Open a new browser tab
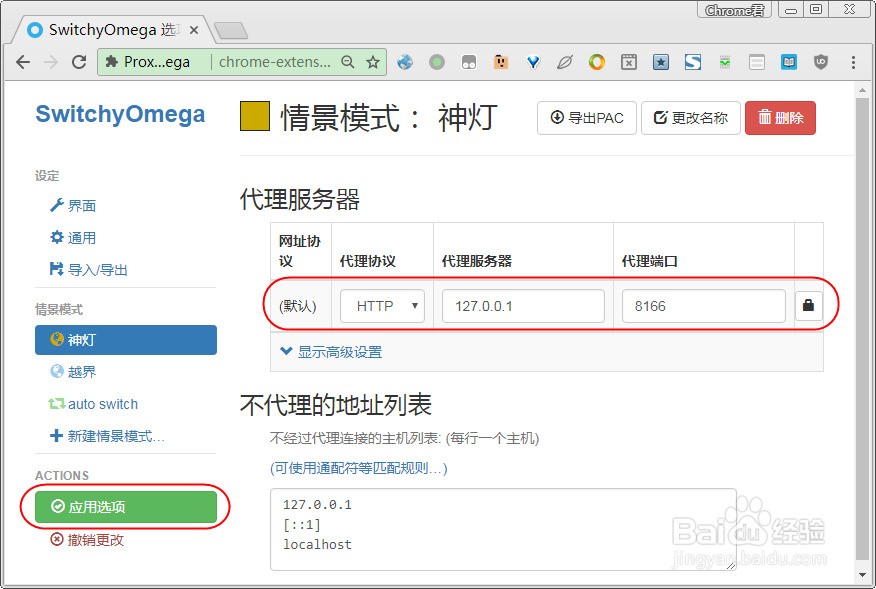This screenshot has width=876, height=589. [x=231, y=31]
